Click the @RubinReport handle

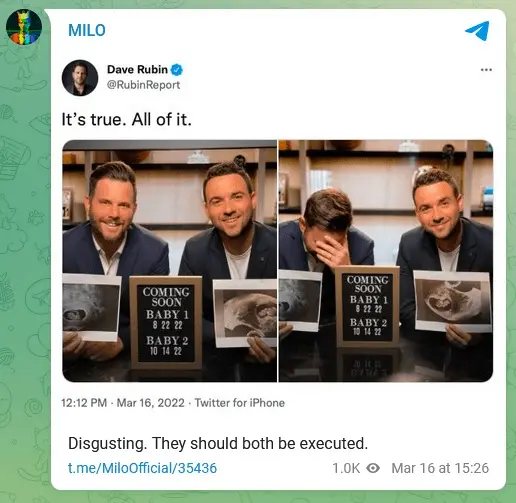pos(143,85)
